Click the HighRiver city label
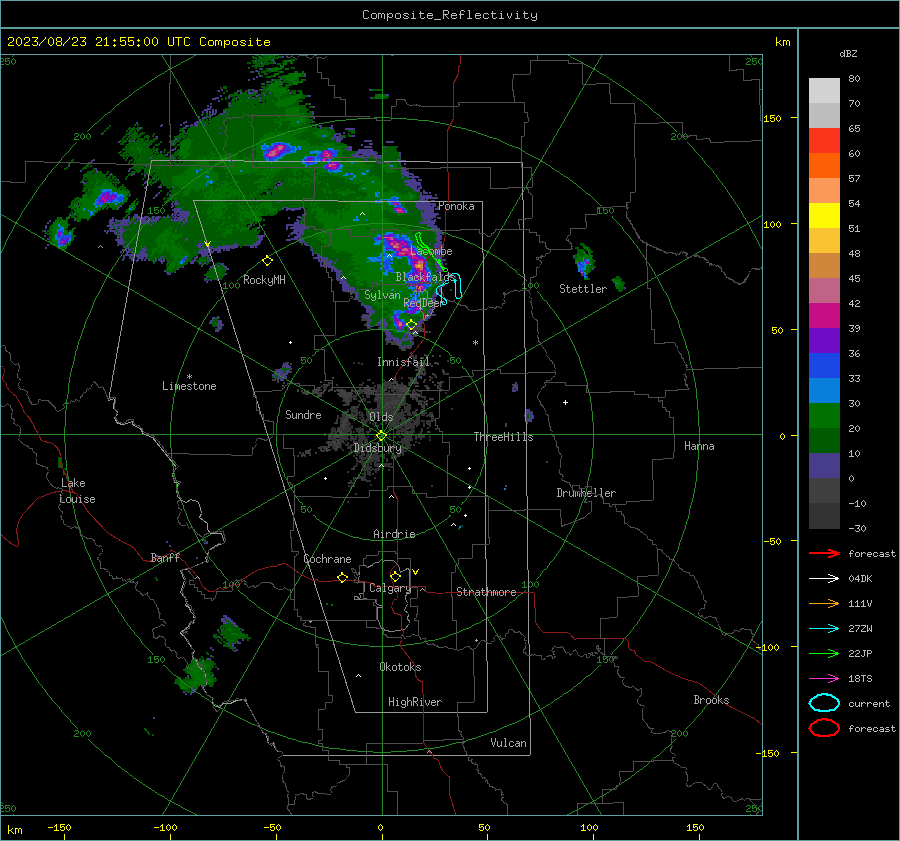Screen dimensions: 900x841 (414, 702)
